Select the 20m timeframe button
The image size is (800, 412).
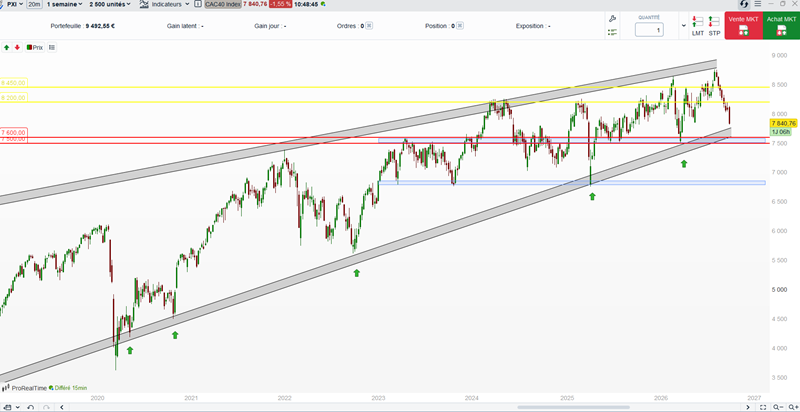[x=34, y=4]
